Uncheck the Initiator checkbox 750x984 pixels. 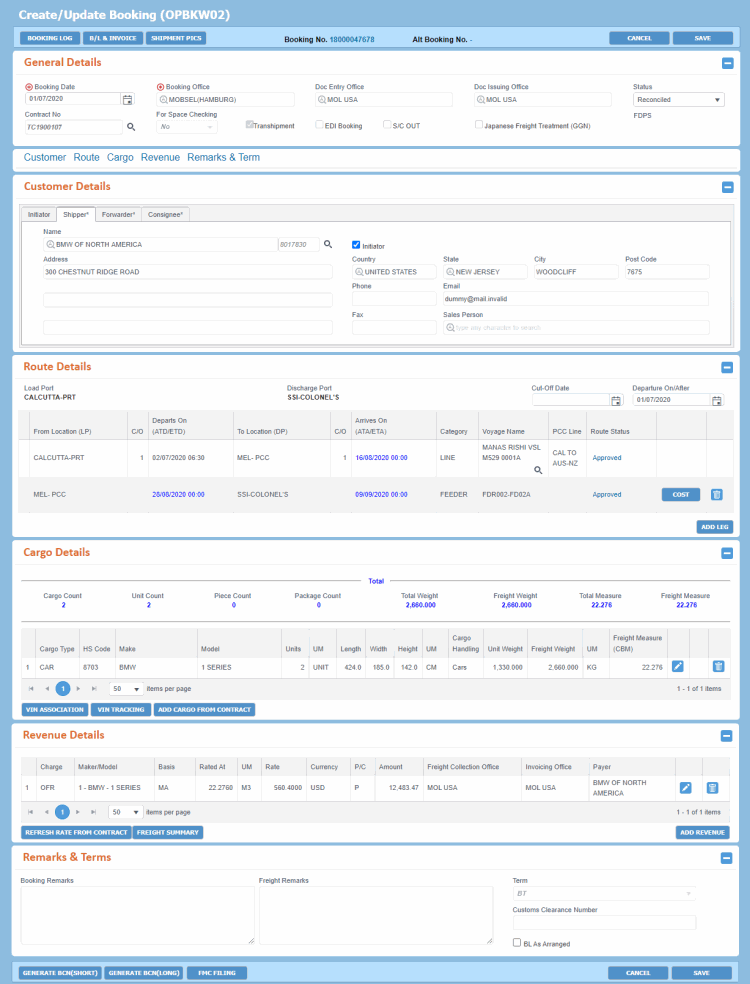pos(356,245)
